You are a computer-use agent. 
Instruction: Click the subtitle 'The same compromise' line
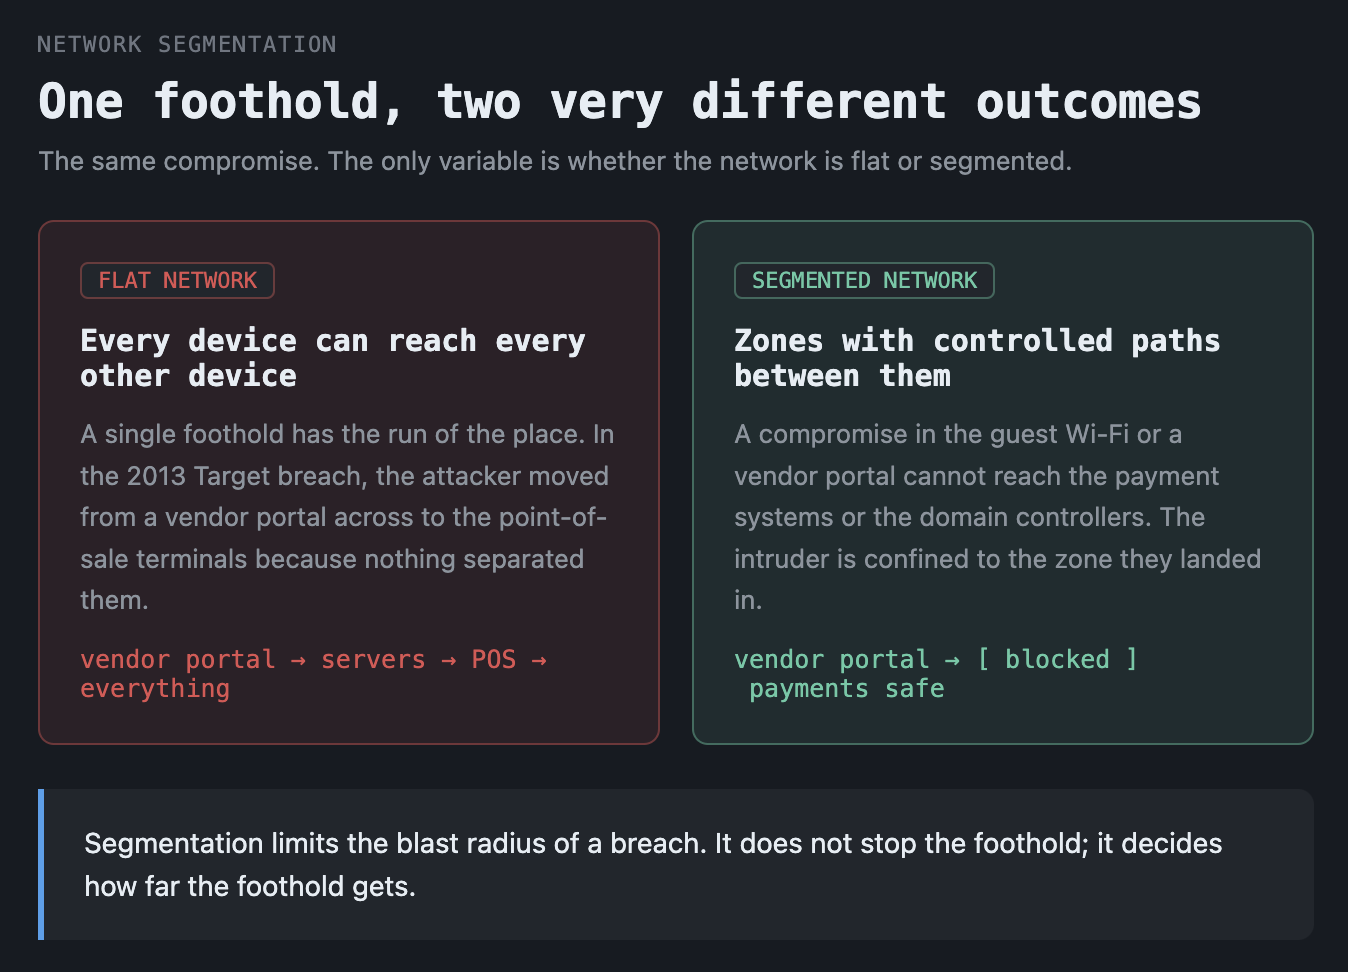(x=555, y=161)
